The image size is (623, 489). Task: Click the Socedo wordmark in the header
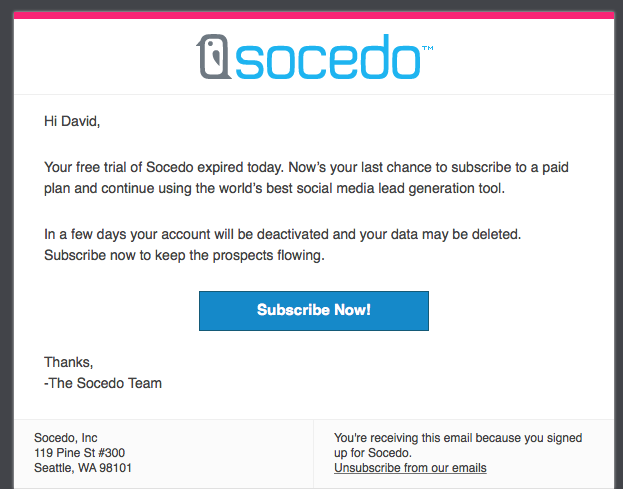tap(328, 58)
